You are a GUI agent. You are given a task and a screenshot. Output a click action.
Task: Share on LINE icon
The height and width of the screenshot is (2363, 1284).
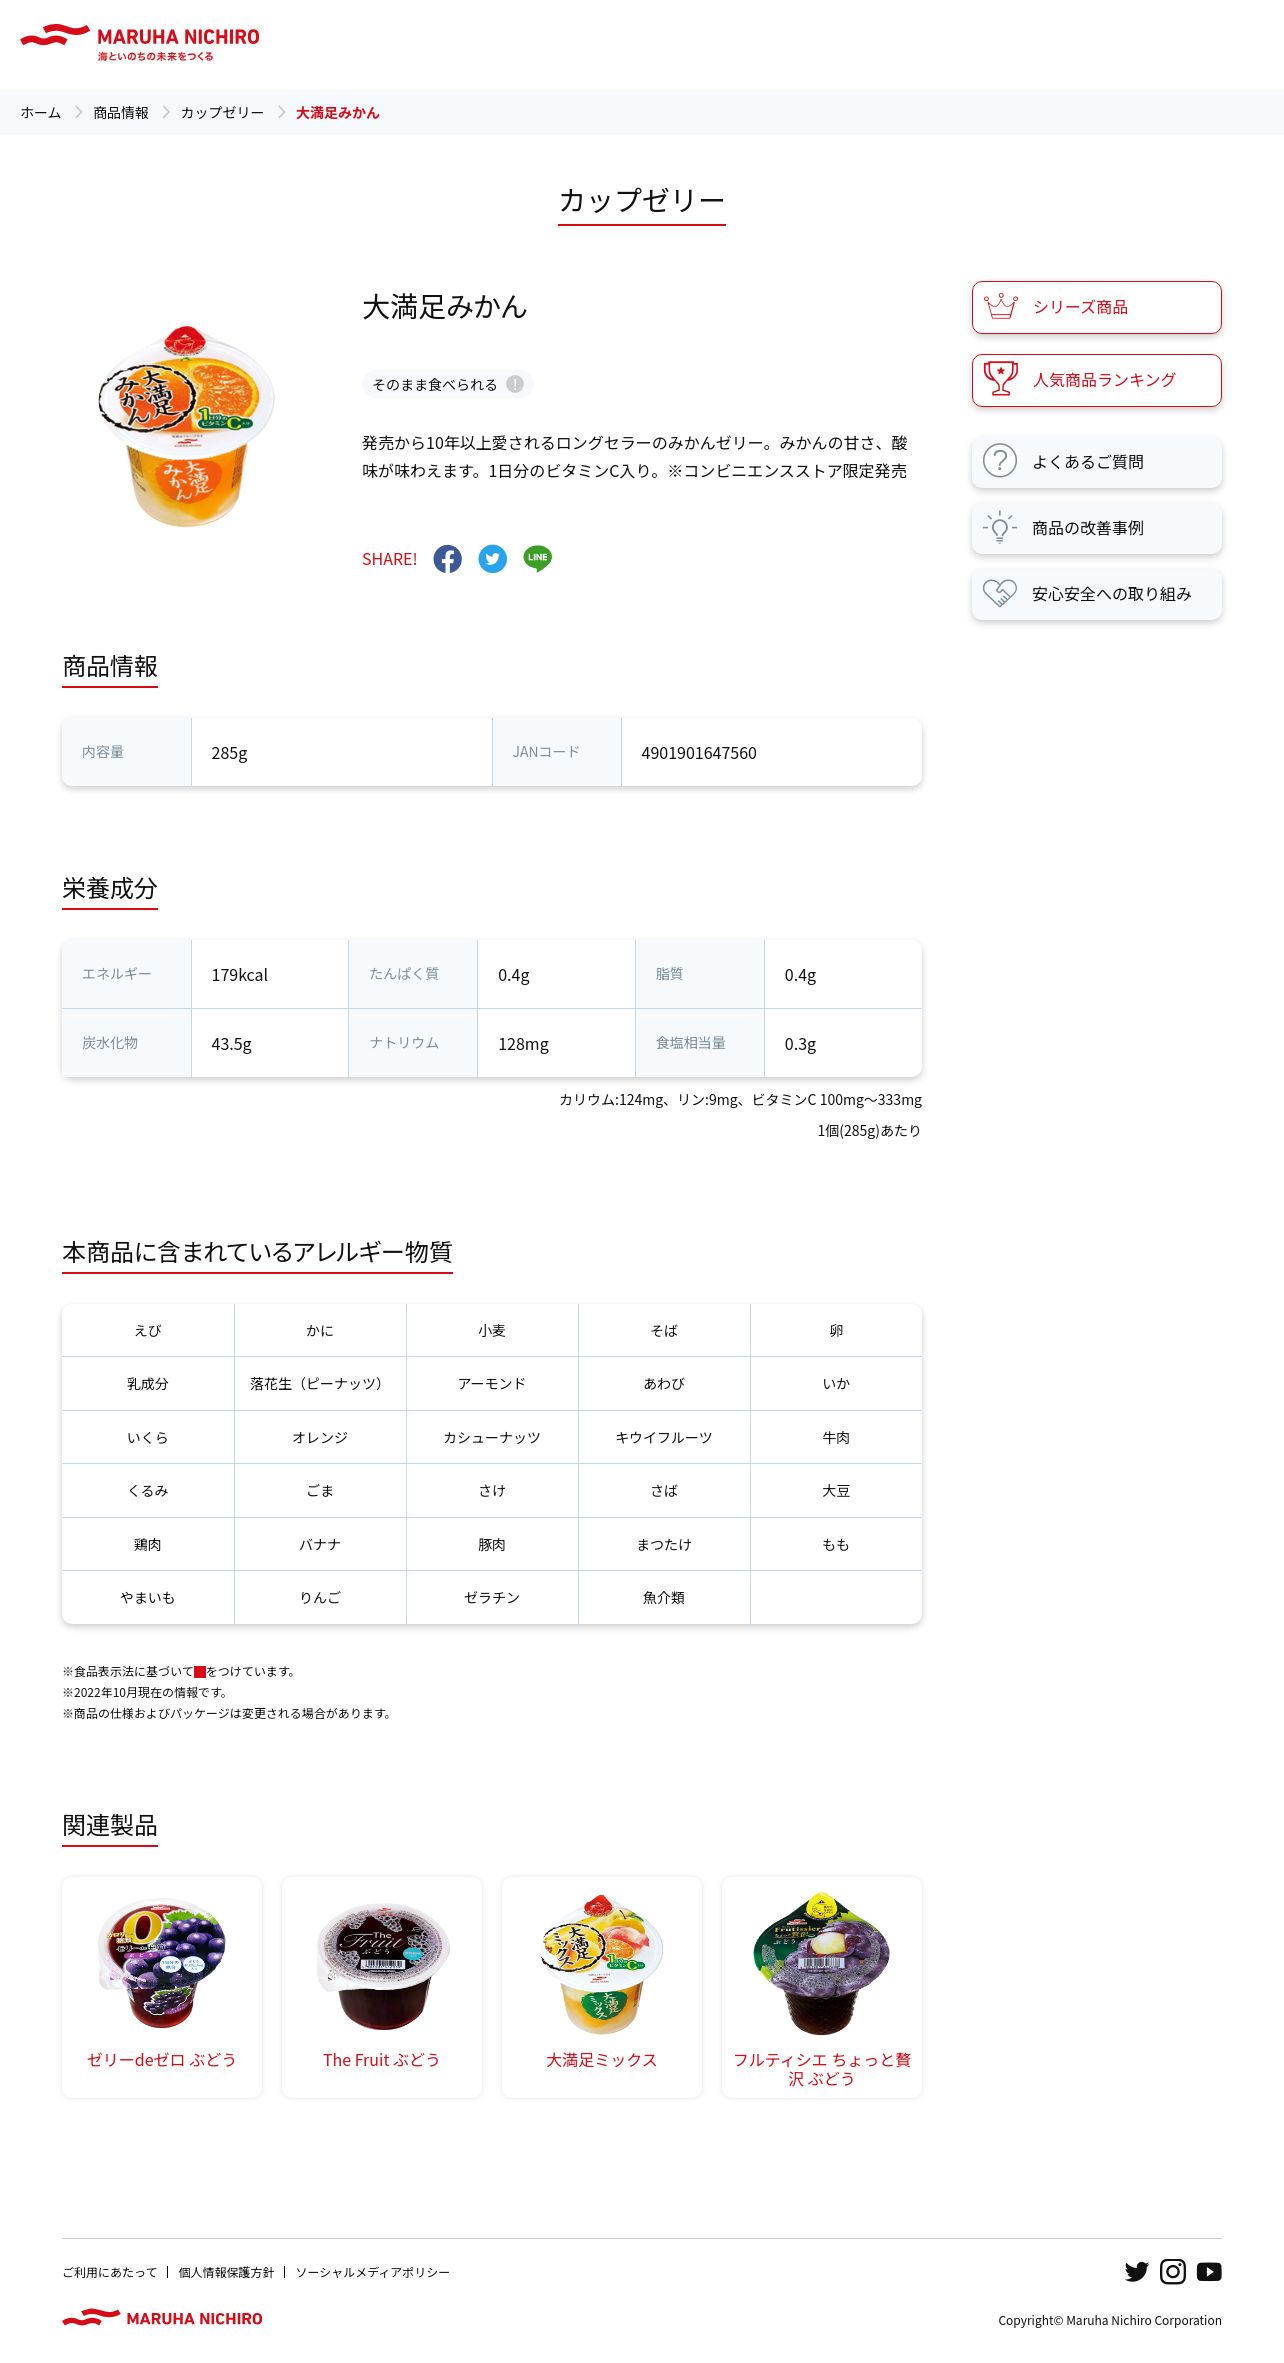[x=537, y=559]
